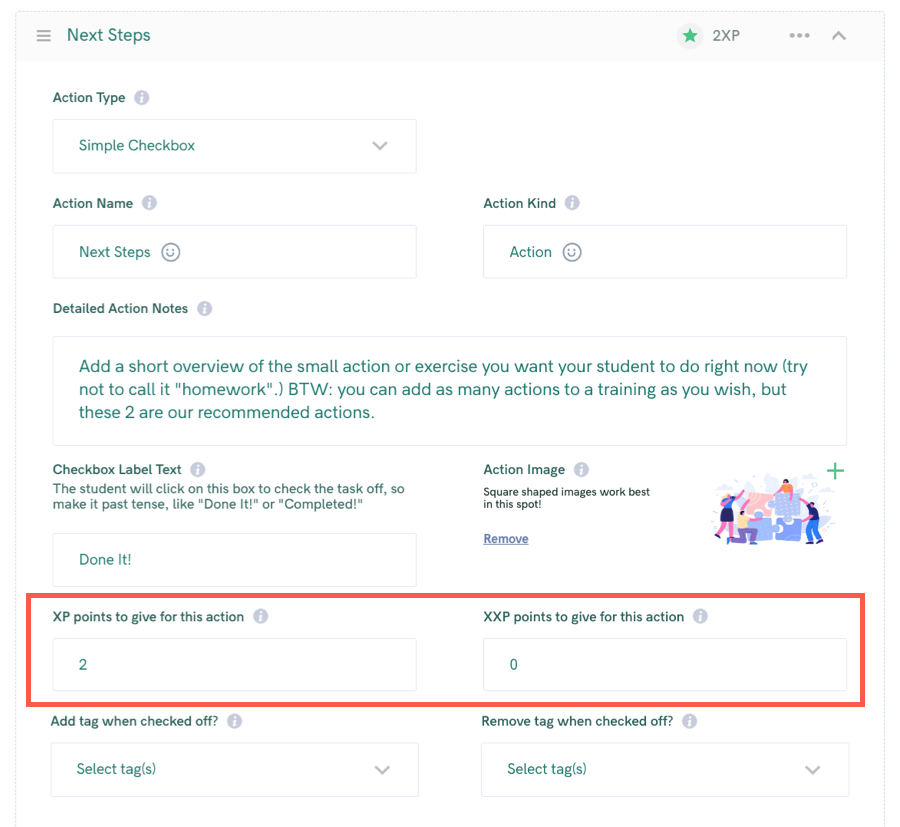Click info icon beside Action Kind
The width and height of the screenshot is (900, 827).
pos(572,203)
